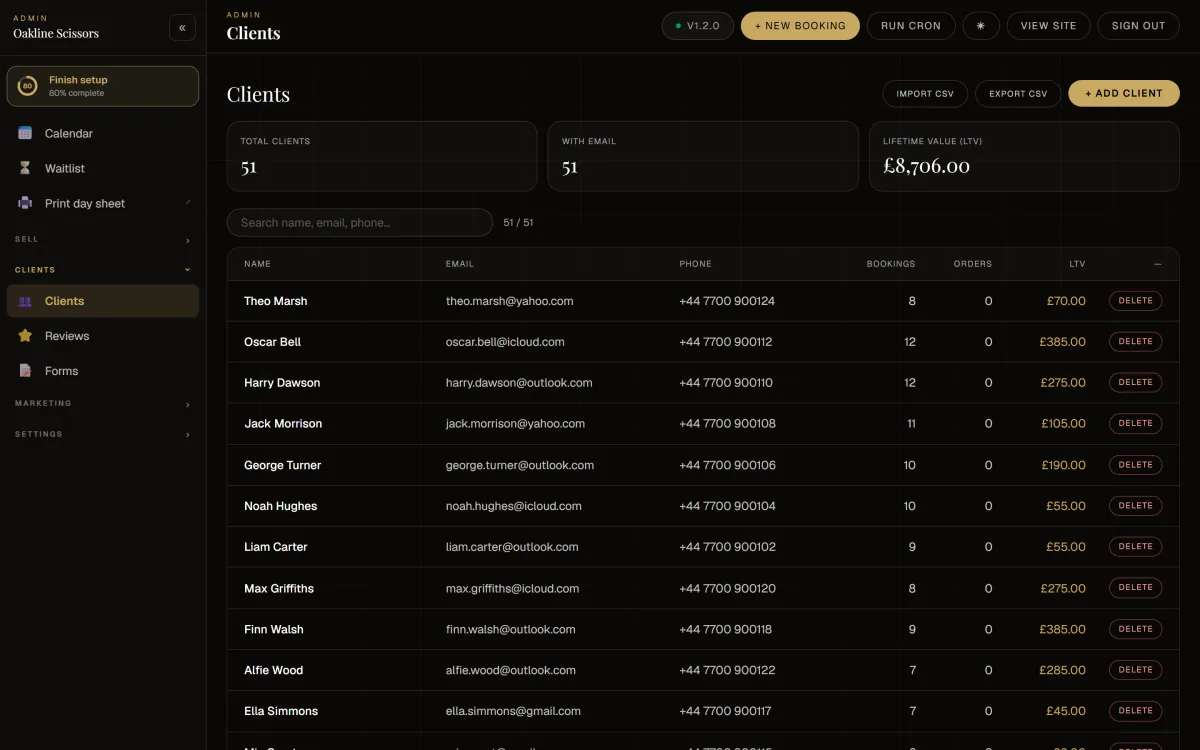Click phone +44 7700 900118

726,629
